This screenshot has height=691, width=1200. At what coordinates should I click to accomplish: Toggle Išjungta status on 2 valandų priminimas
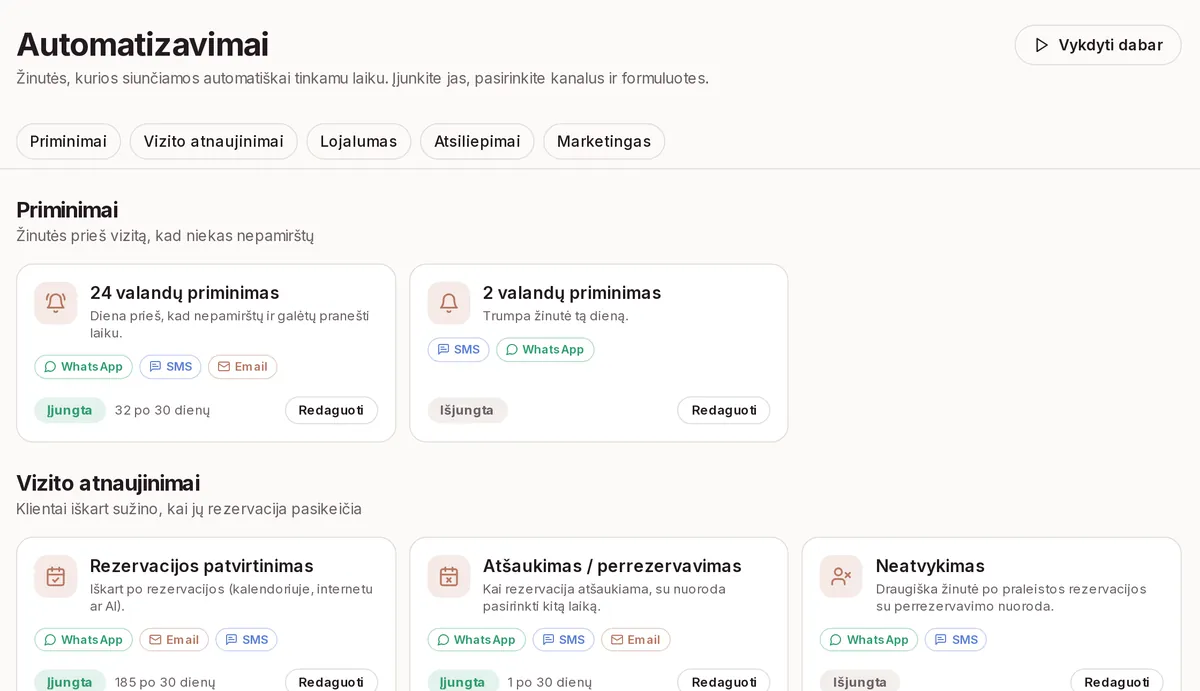[467, 410]
